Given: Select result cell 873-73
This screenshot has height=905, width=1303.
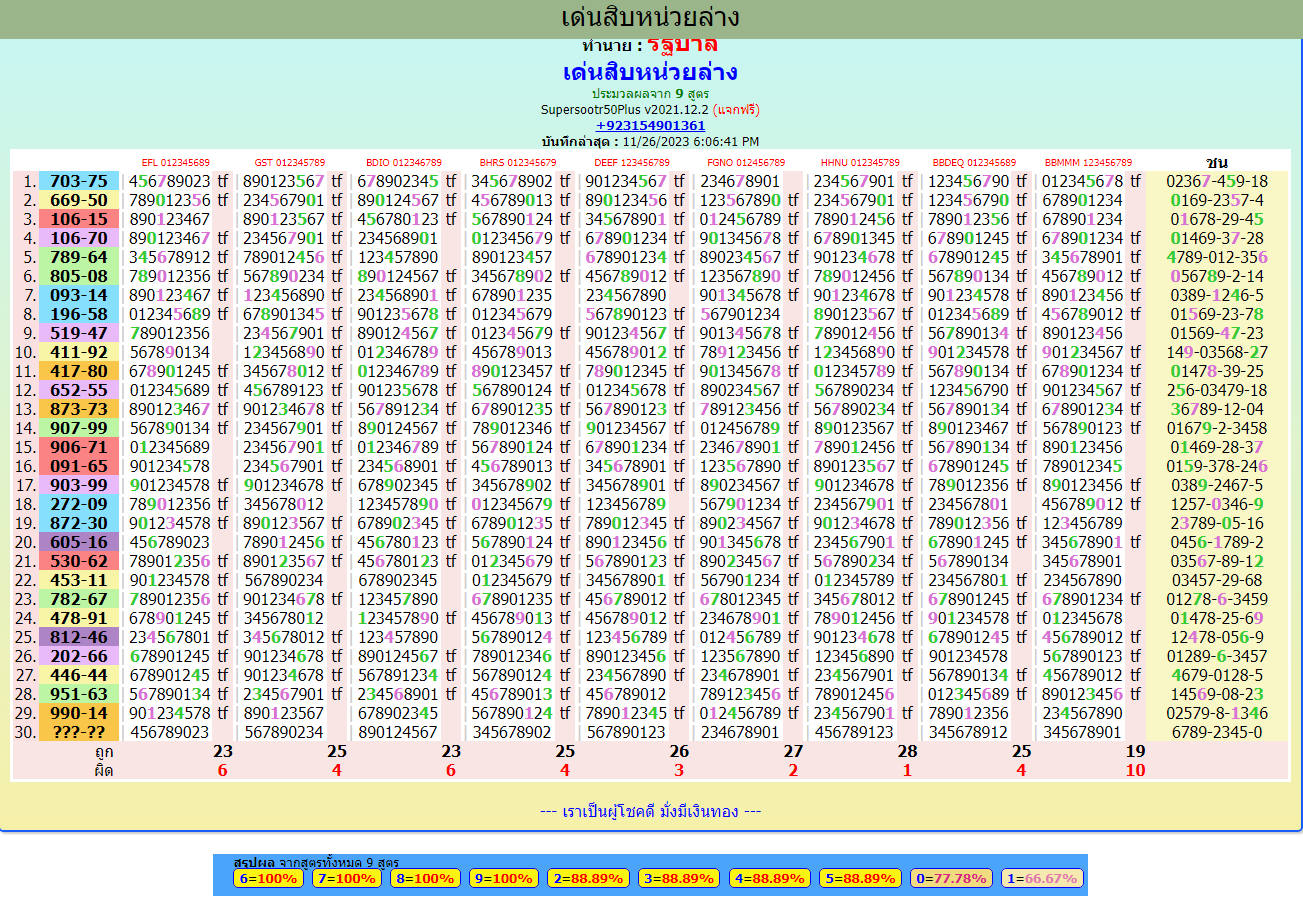Looking at the screenshot, I should pos(79,409).
